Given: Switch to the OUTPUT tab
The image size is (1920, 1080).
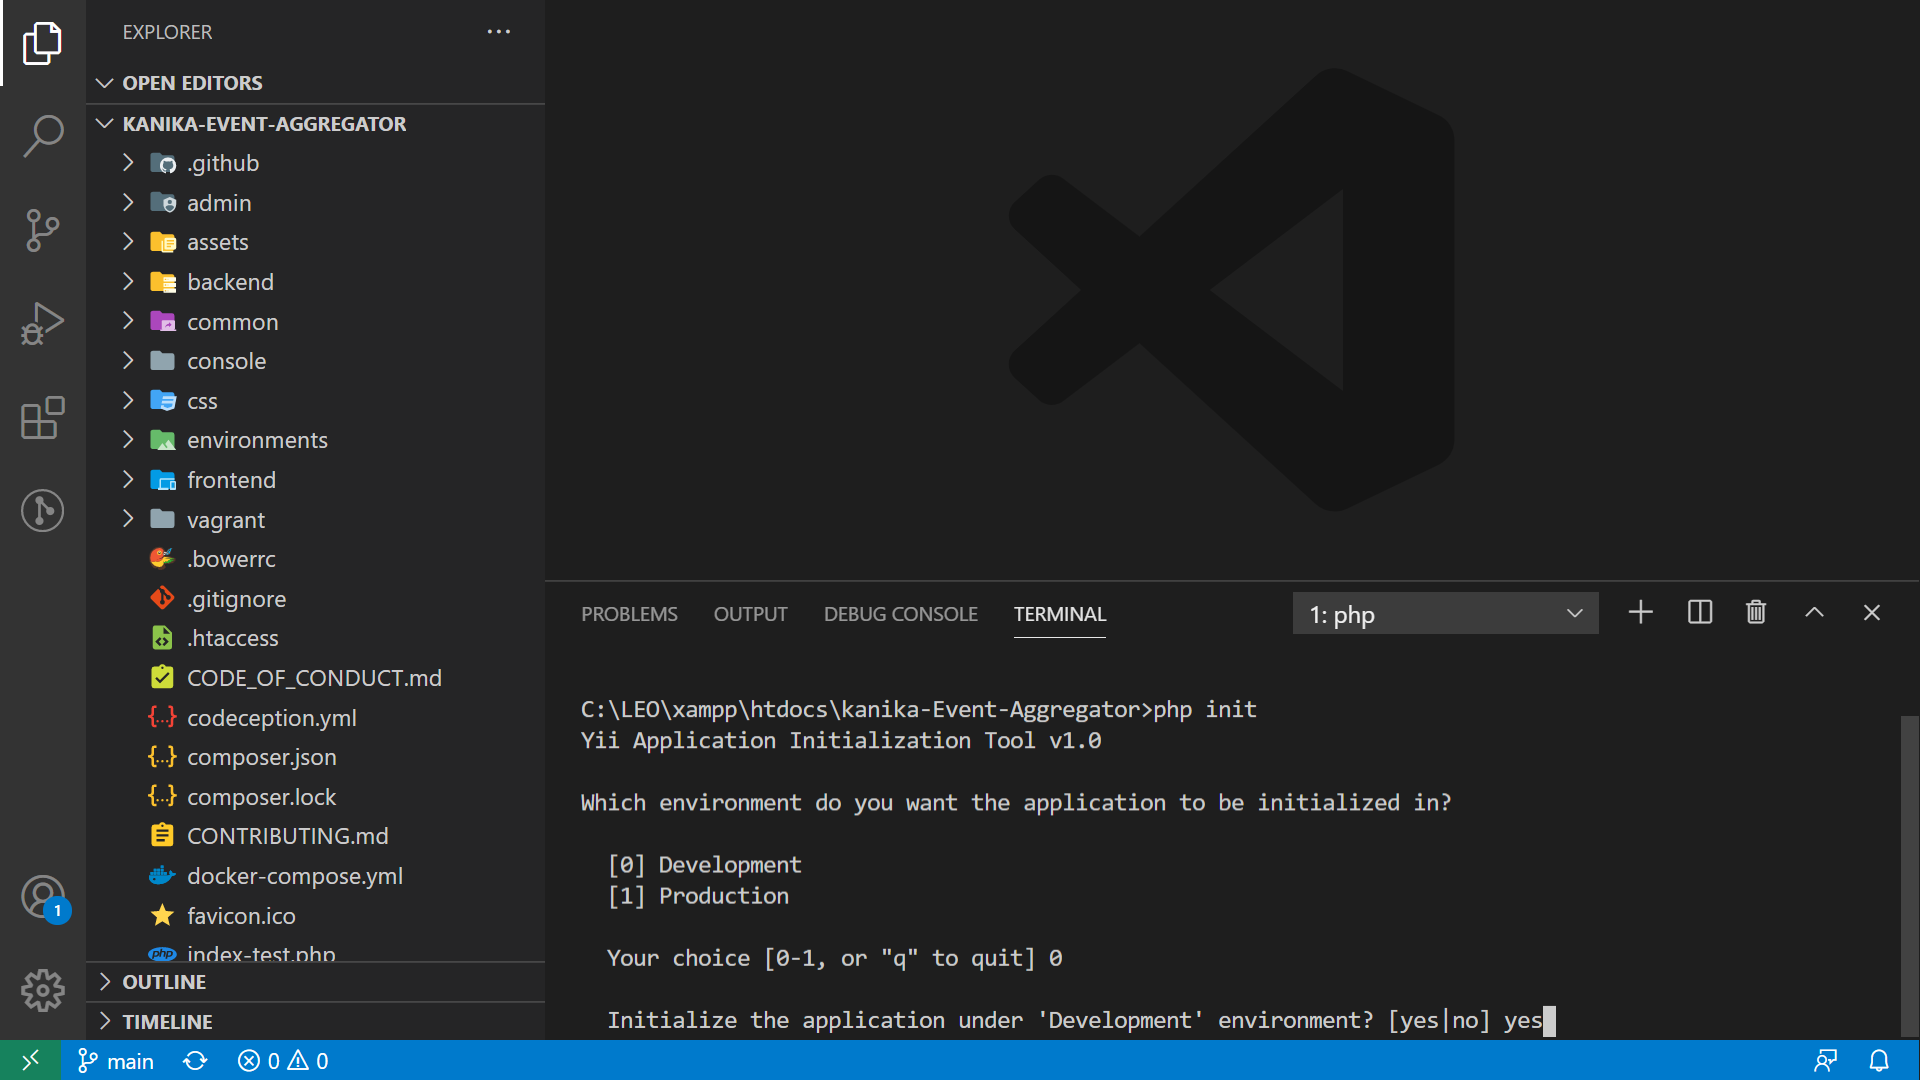Looking at the screenshot, I should (x=750, y=614).
